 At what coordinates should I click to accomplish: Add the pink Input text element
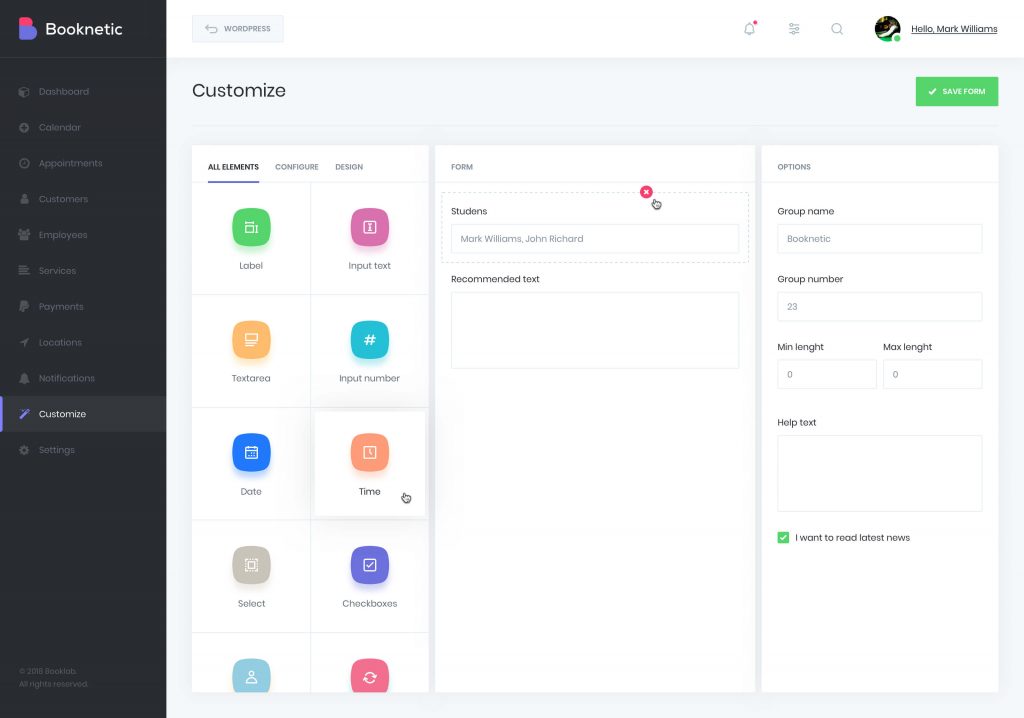370,238
